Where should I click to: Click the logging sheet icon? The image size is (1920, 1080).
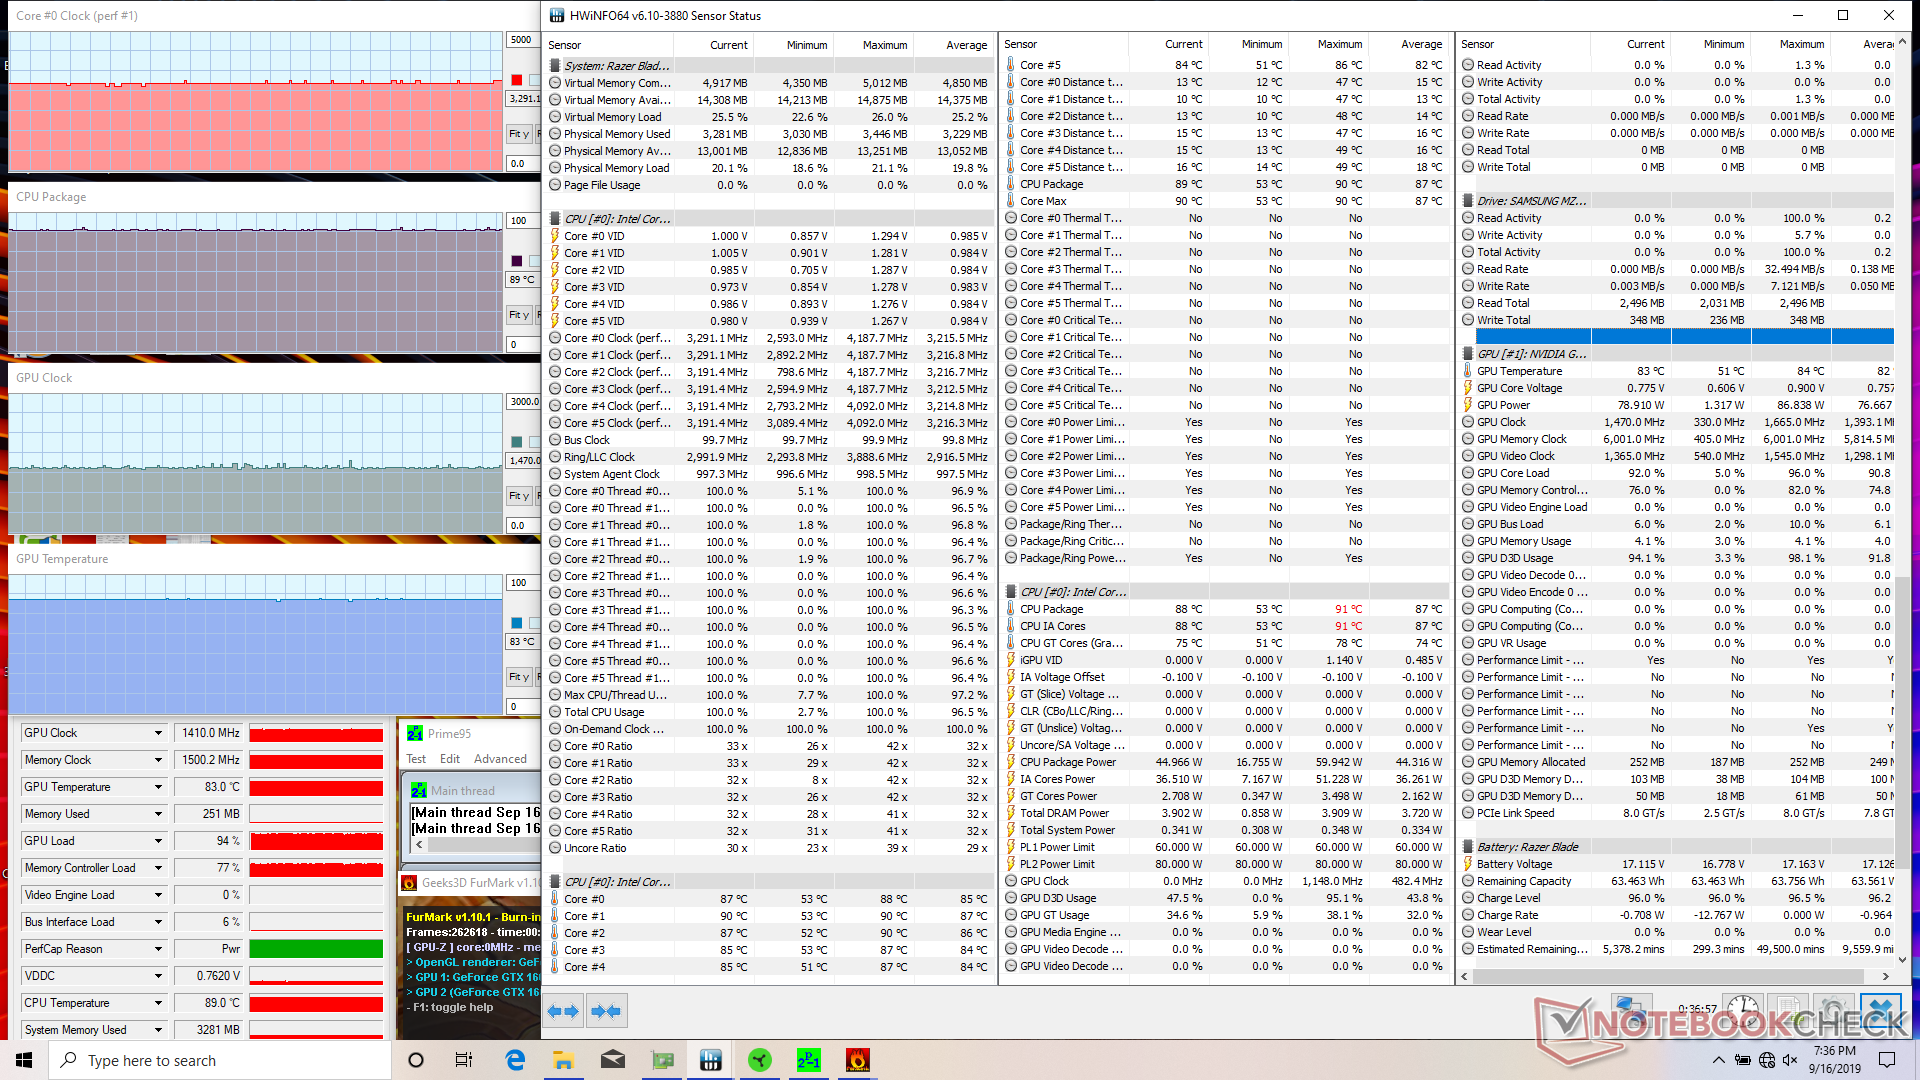[1788, 1008]
